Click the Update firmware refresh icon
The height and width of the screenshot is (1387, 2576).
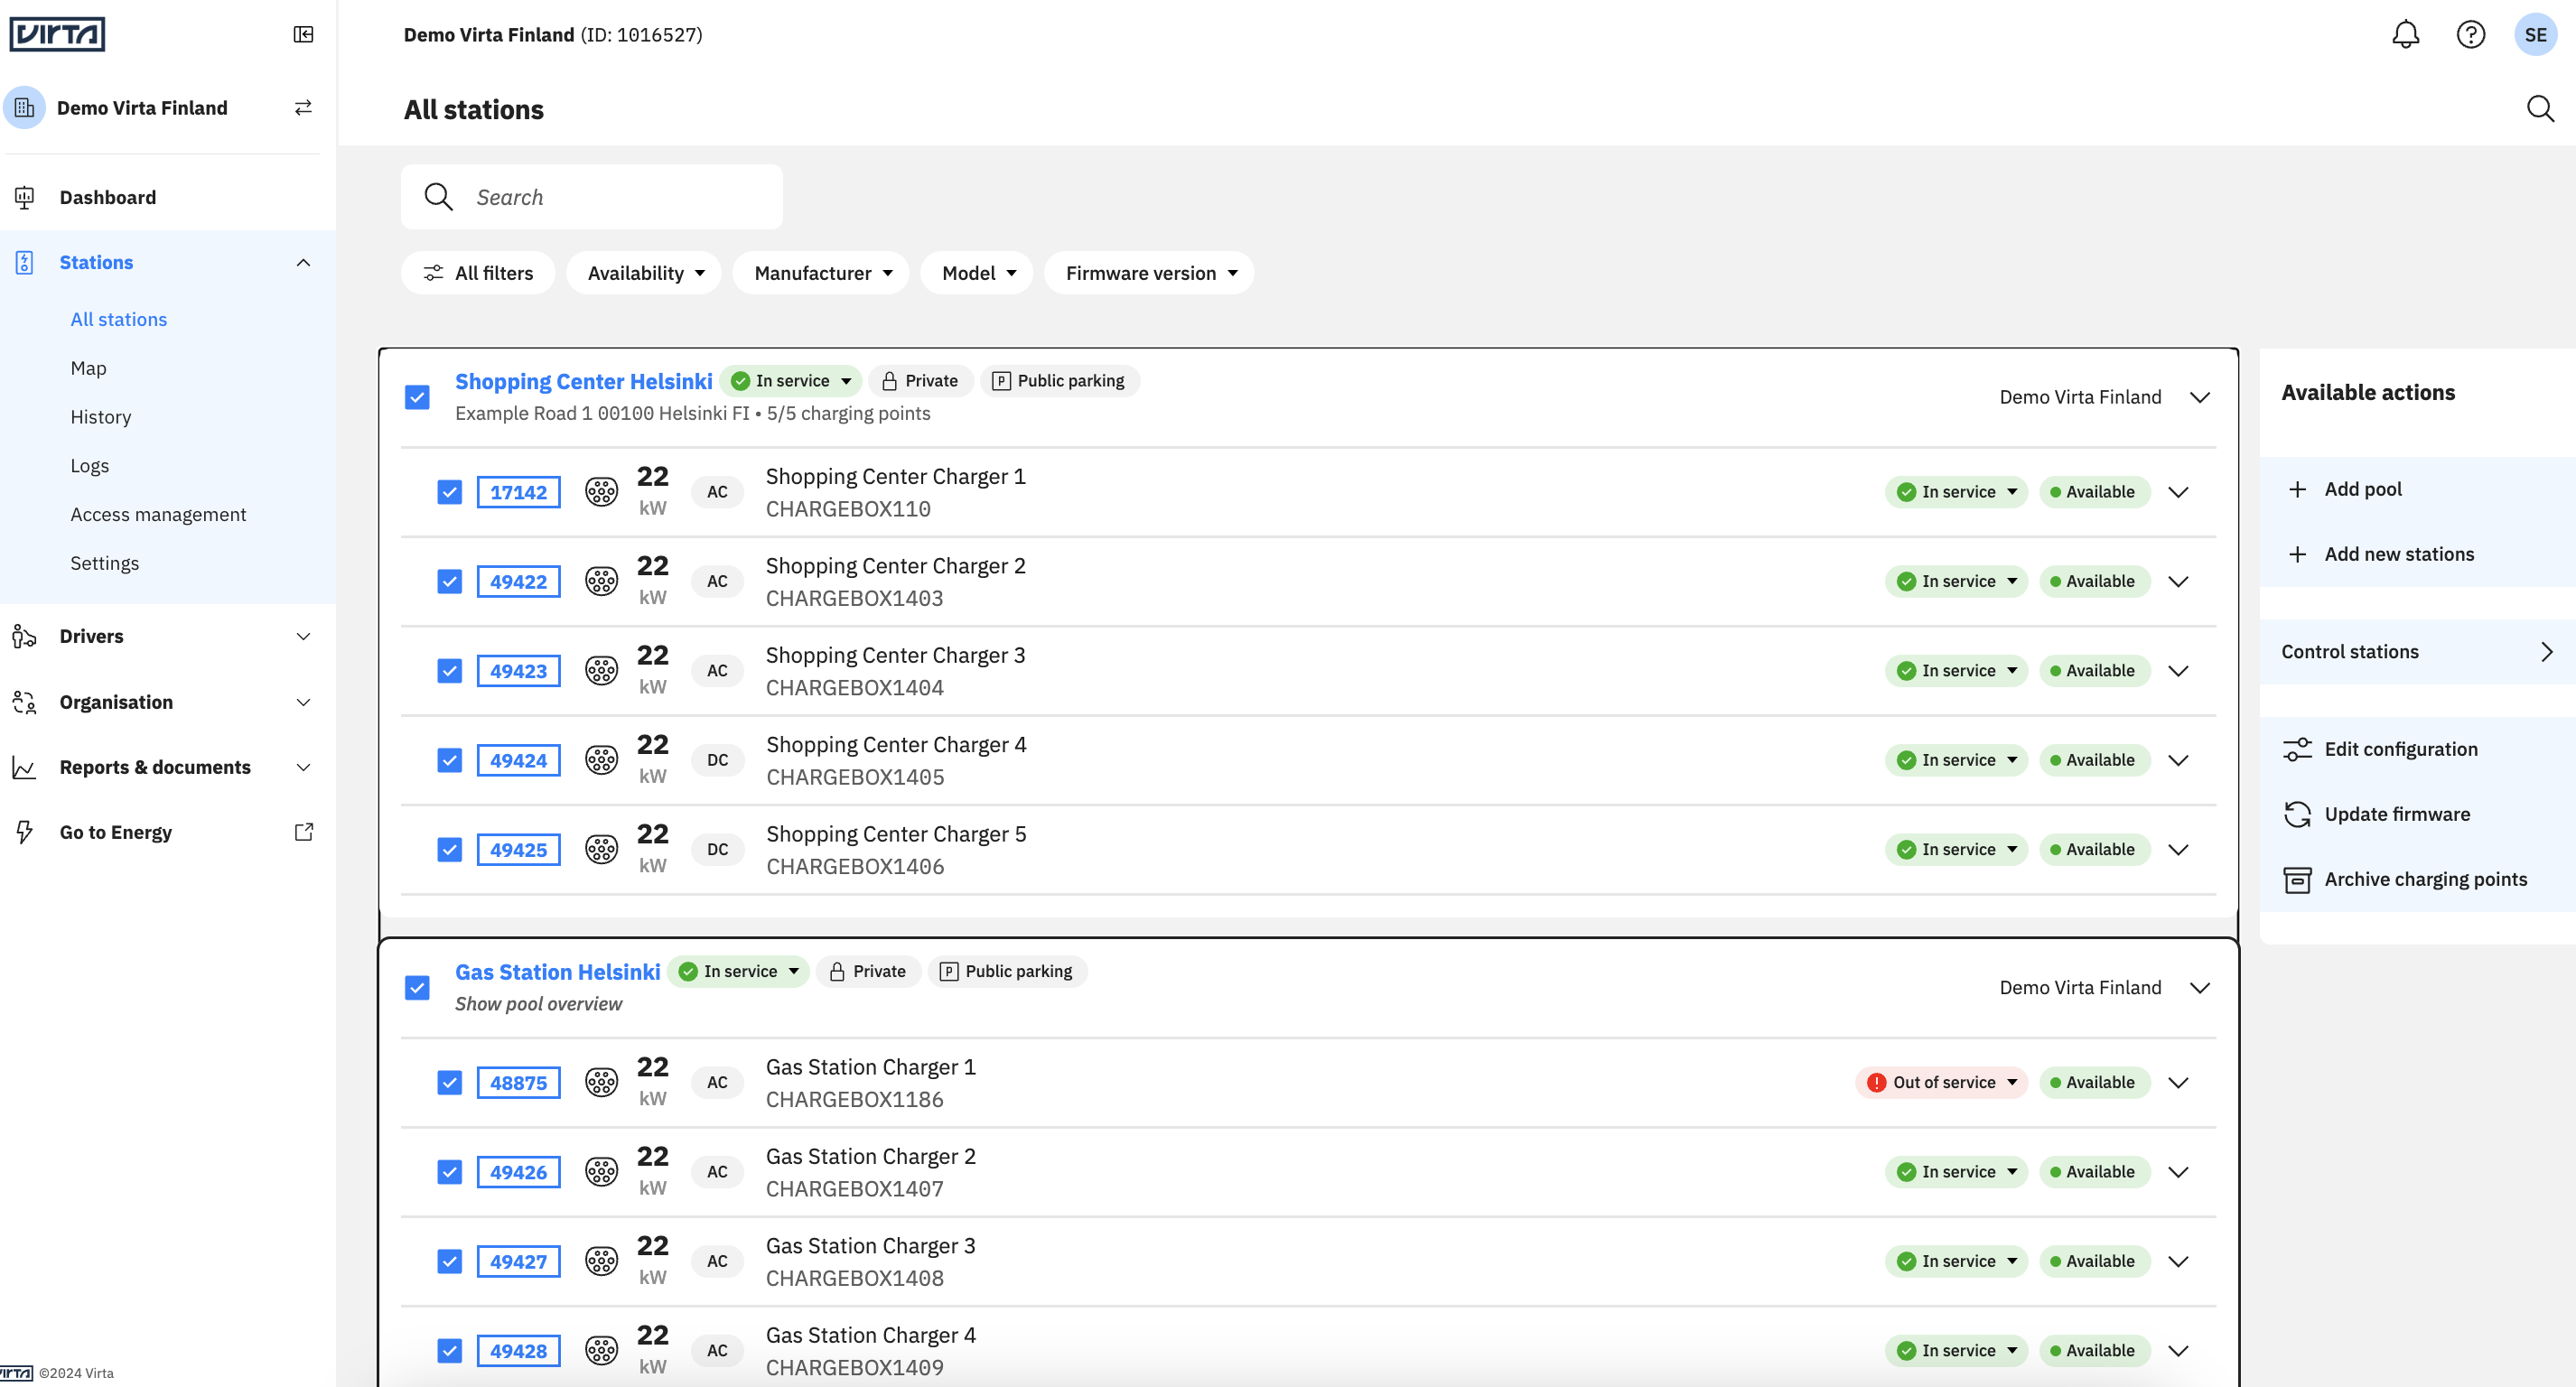(2297, 814)
